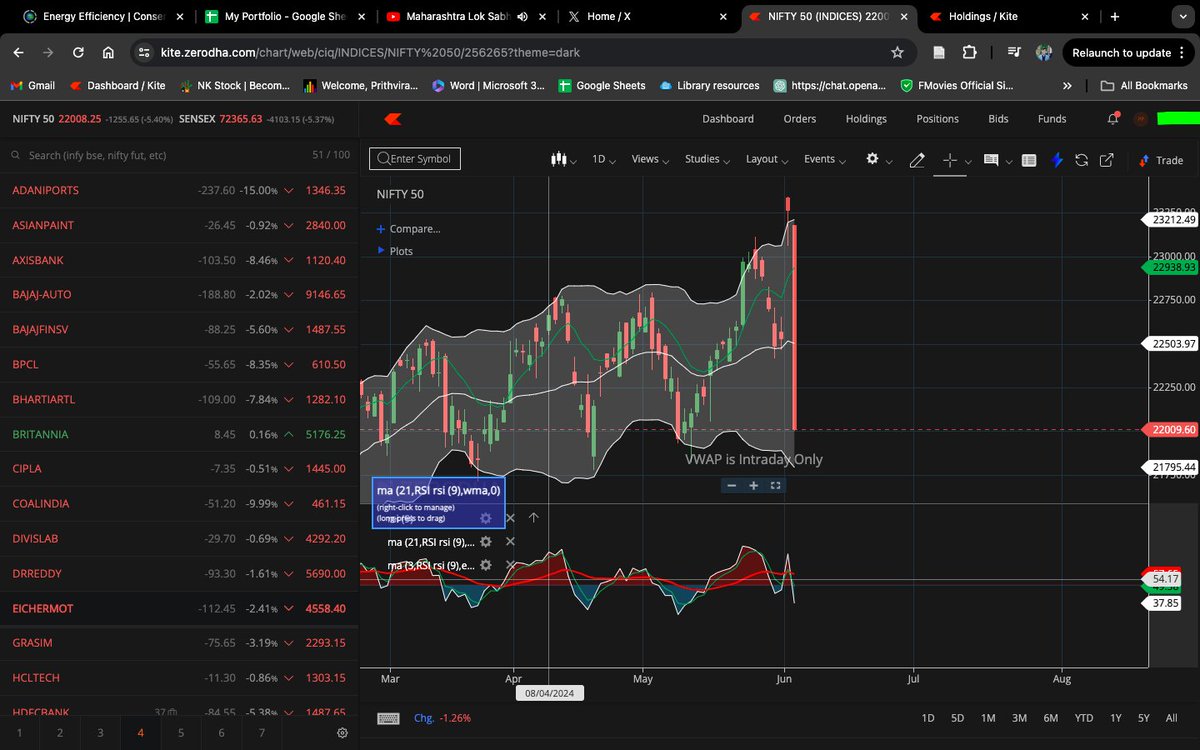Open marketwatch settings gear
The height and width of the screenshot is (750, 1200).
coord(342,733)
